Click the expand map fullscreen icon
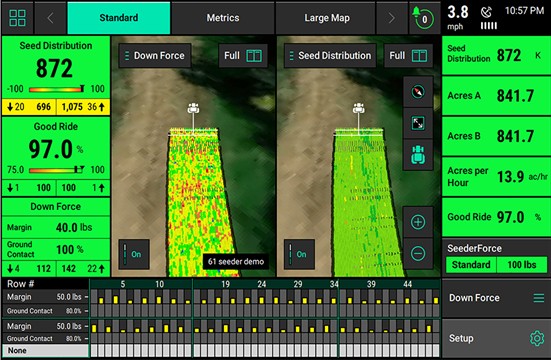551x360 pixels. pos(418,123)
